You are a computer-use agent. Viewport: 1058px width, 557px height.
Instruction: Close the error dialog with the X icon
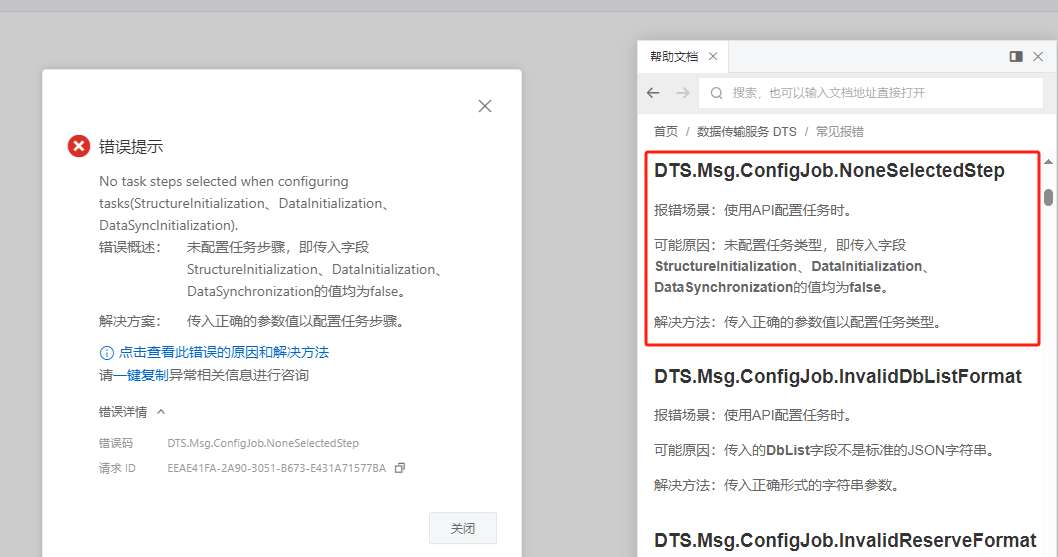click(485, 106)
